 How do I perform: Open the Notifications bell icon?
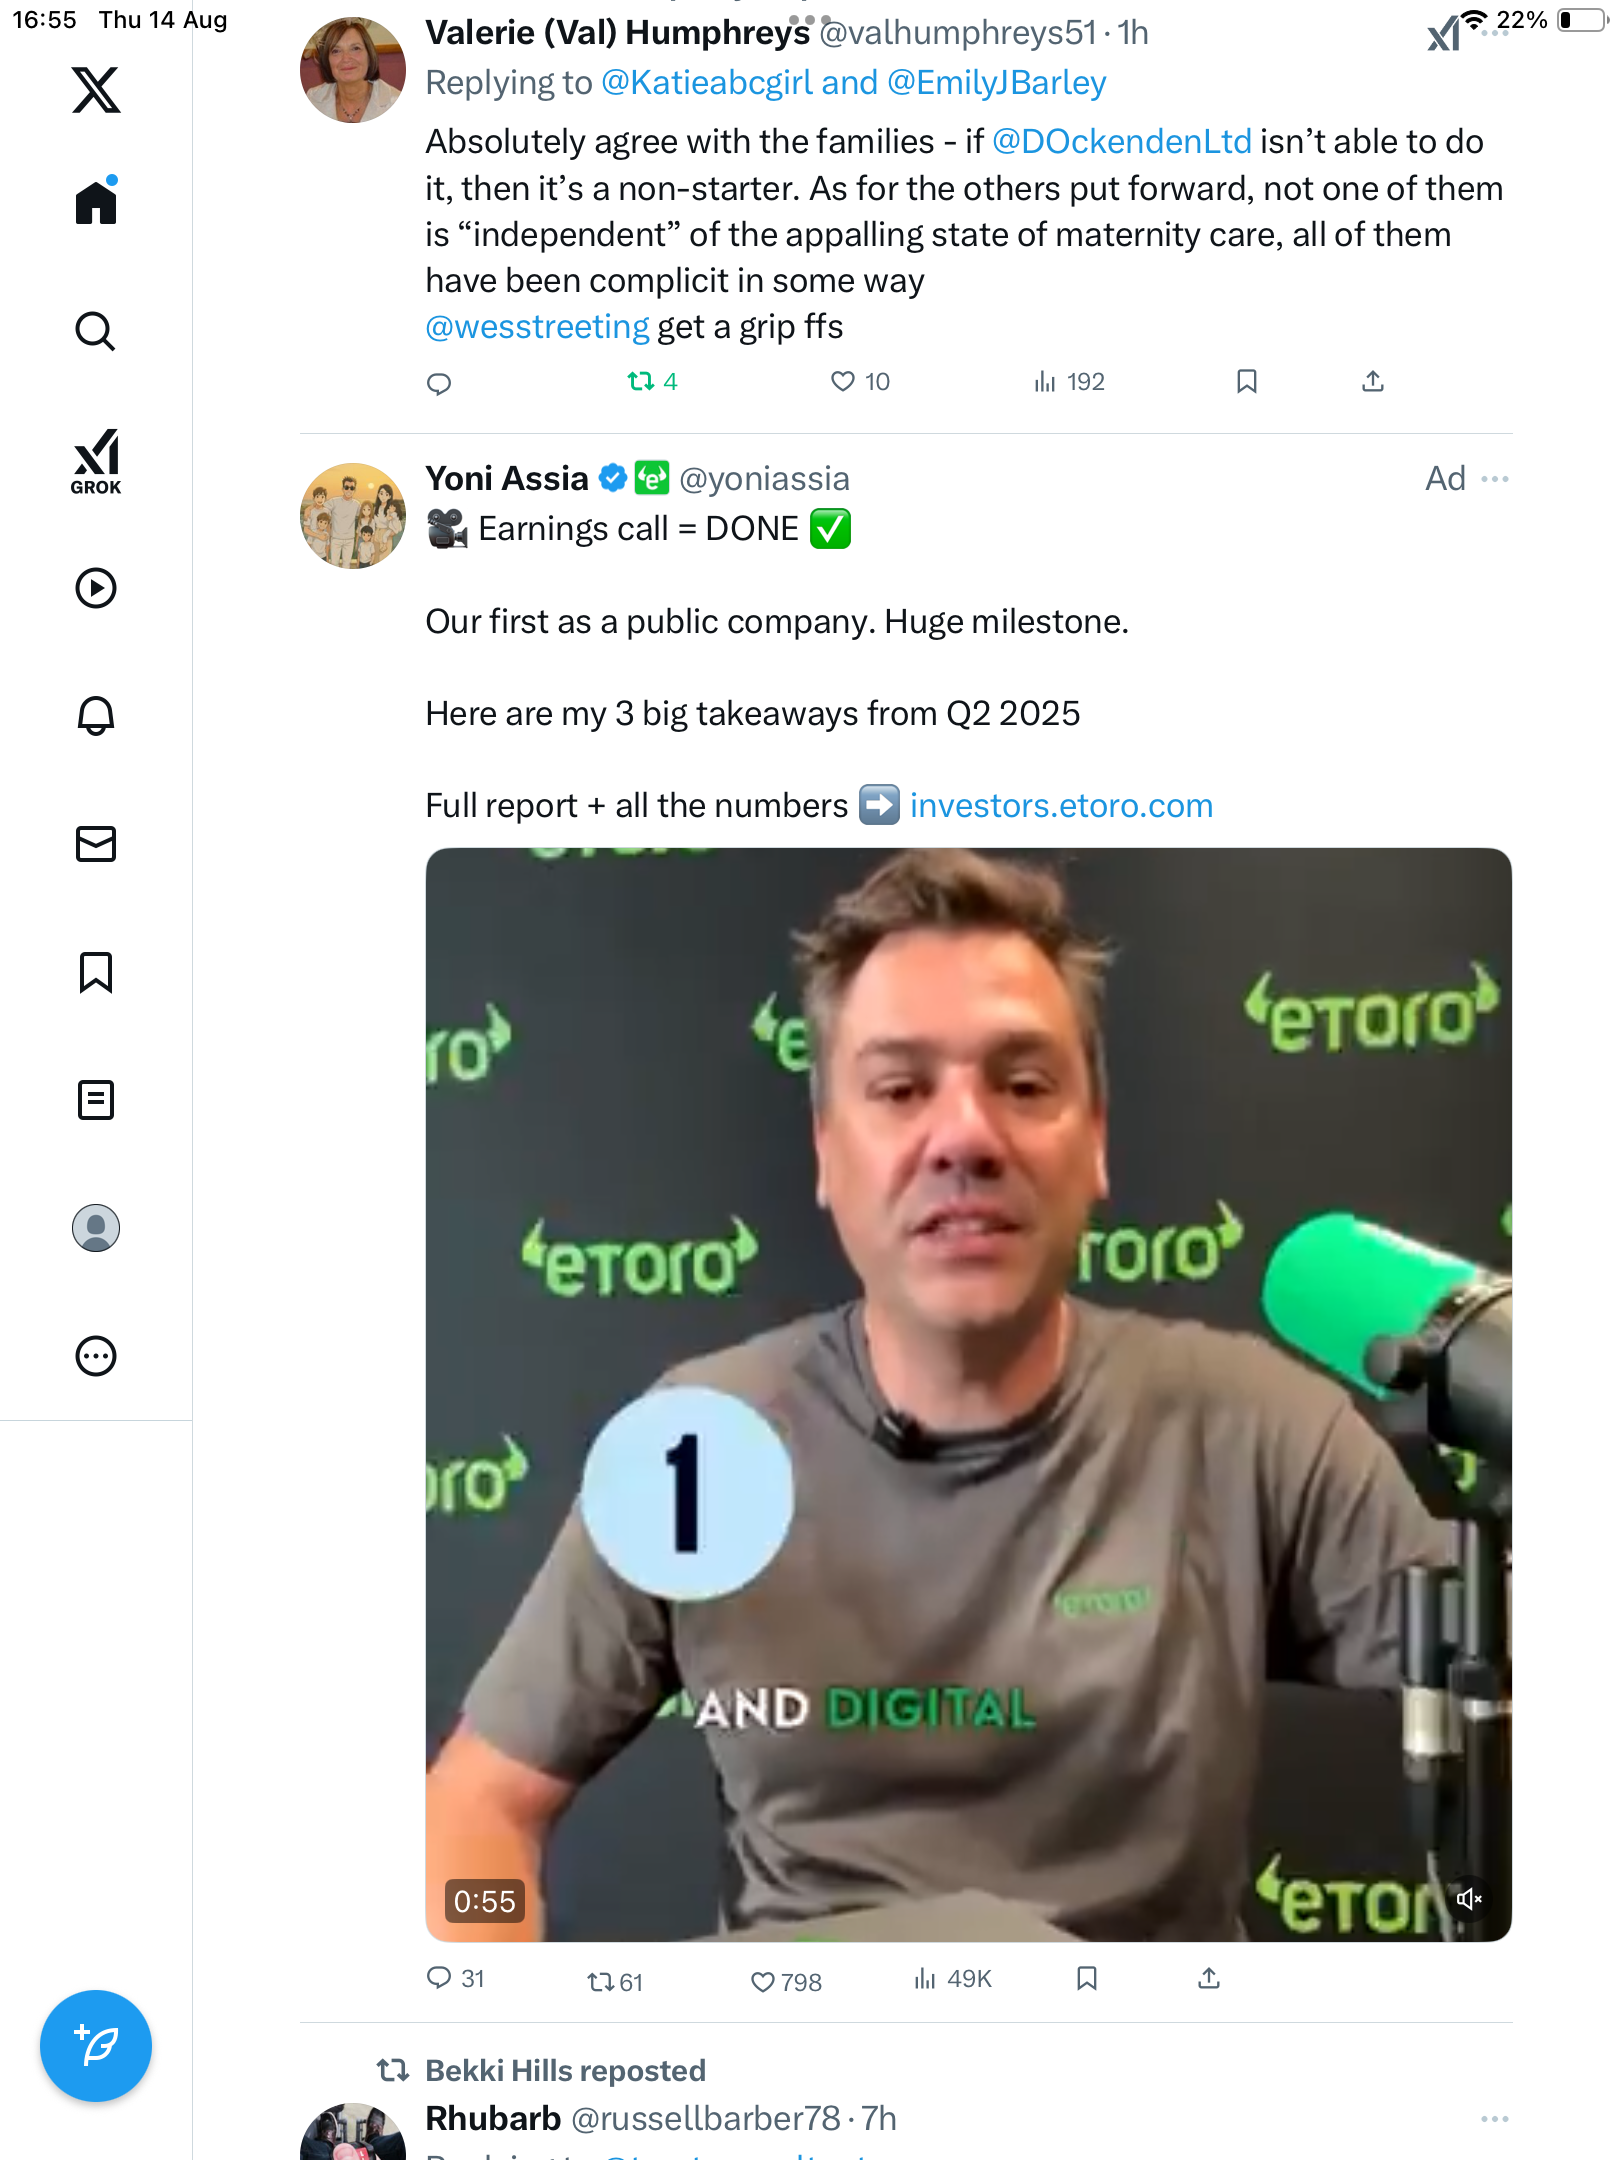coord(96,715)
